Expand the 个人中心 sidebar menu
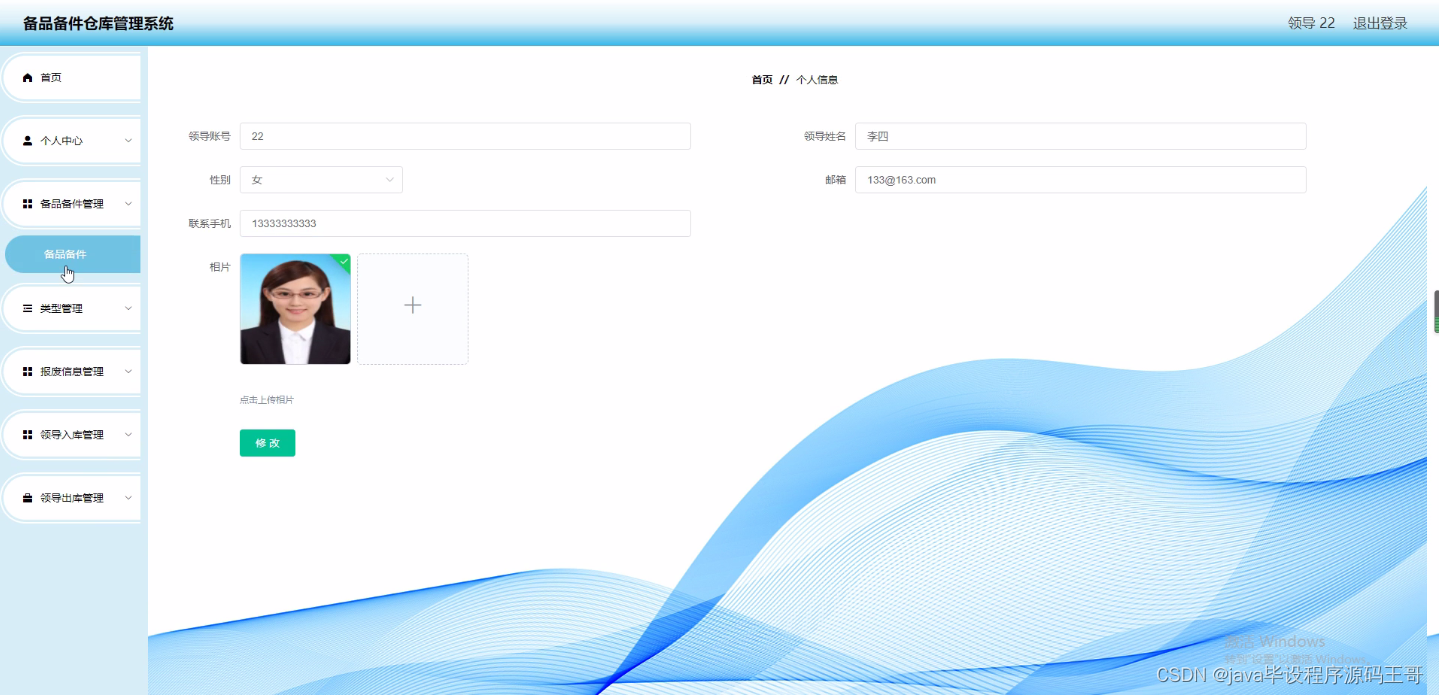Image resolution: width=1439 pixels, height=695 pixels. coord(128,140)
